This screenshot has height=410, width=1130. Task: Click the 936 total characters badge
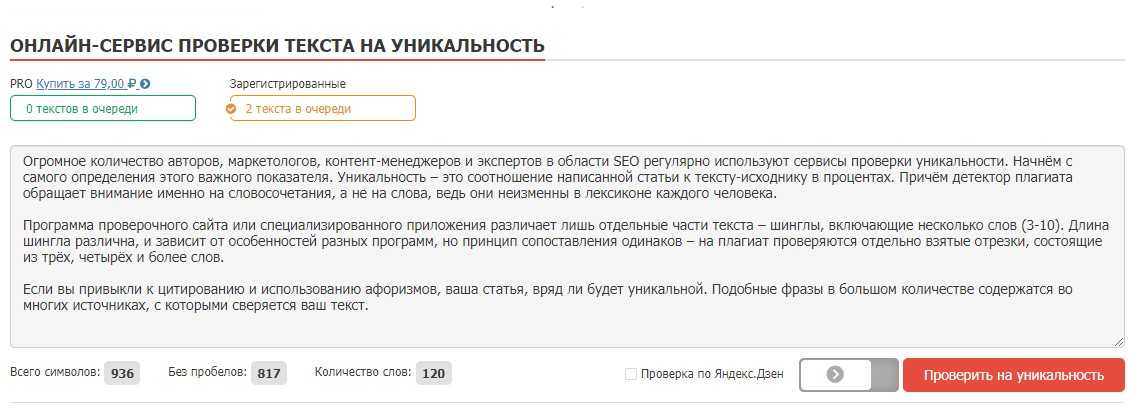(x=122, y=374)
